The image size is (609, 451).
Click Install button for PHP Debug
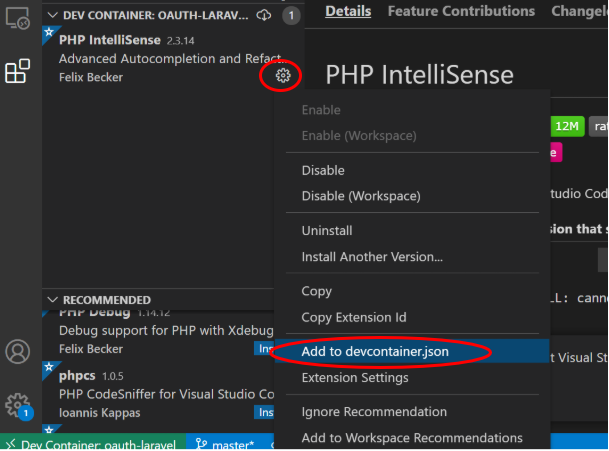coord(264,348)
